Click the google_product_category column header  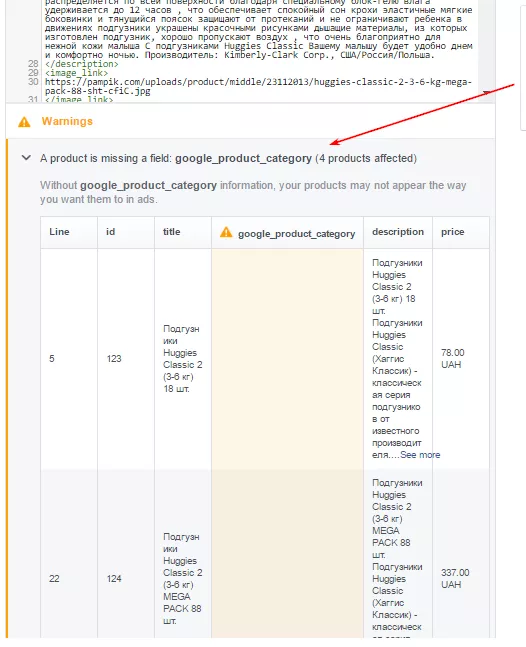pos(287,232)
